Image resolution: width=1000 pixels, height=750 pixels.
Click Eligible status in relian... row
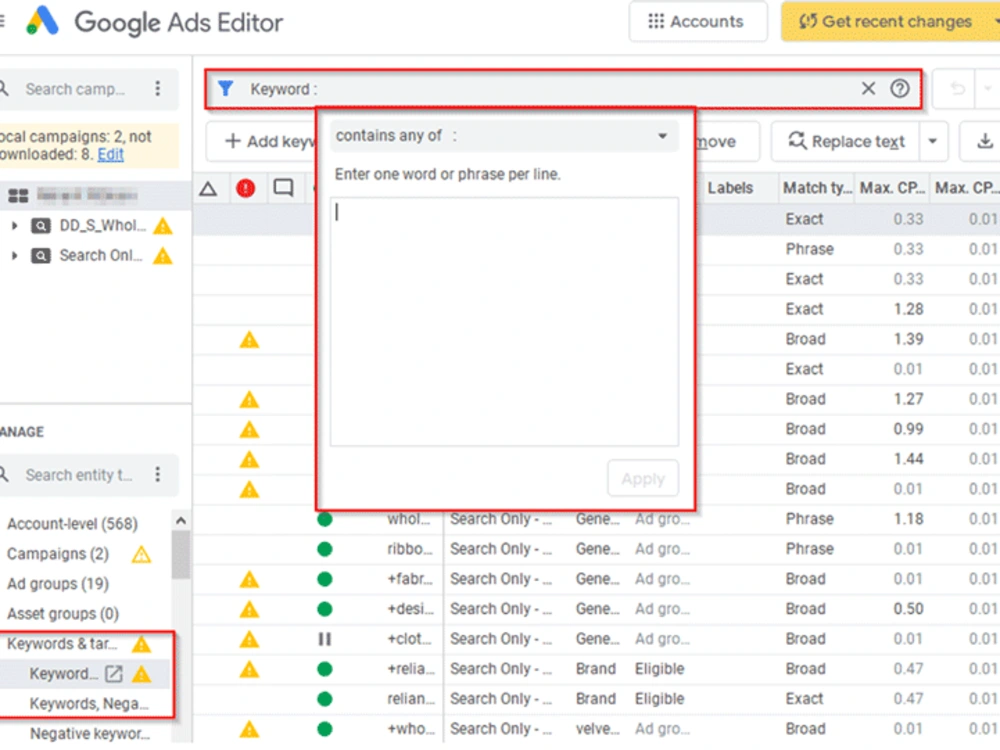(x=659, y=699)
